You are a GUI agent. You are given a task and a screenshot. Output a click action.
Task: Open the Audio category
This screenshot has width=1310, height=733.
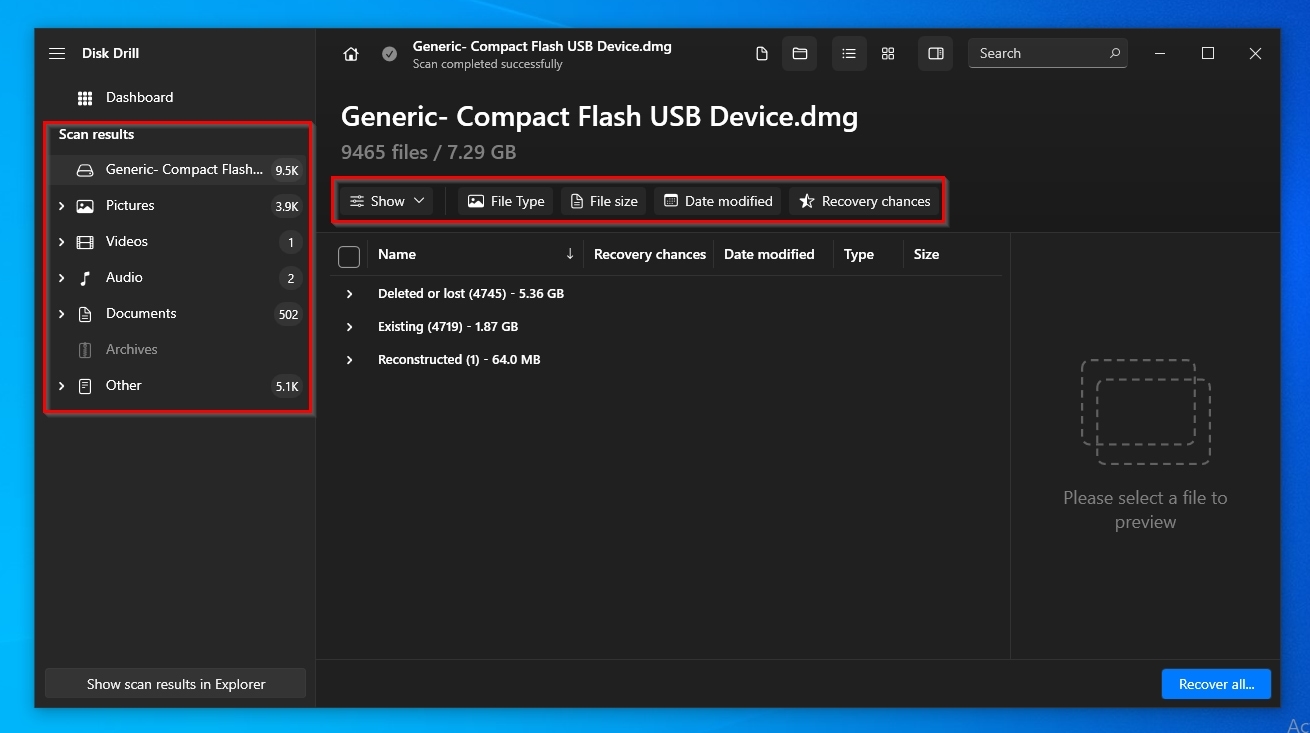(x=178, y=278)
